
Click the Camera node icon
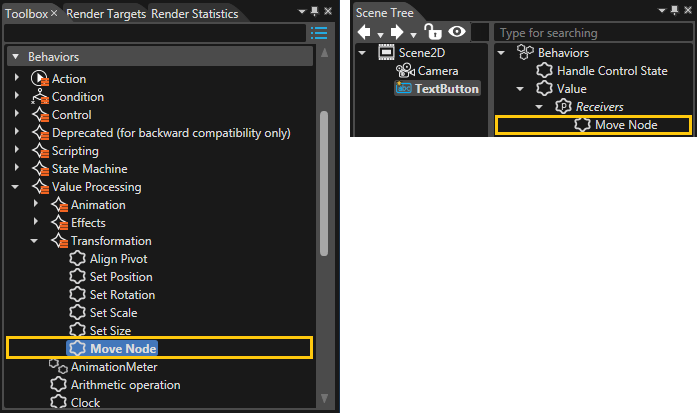pos(406,71)
